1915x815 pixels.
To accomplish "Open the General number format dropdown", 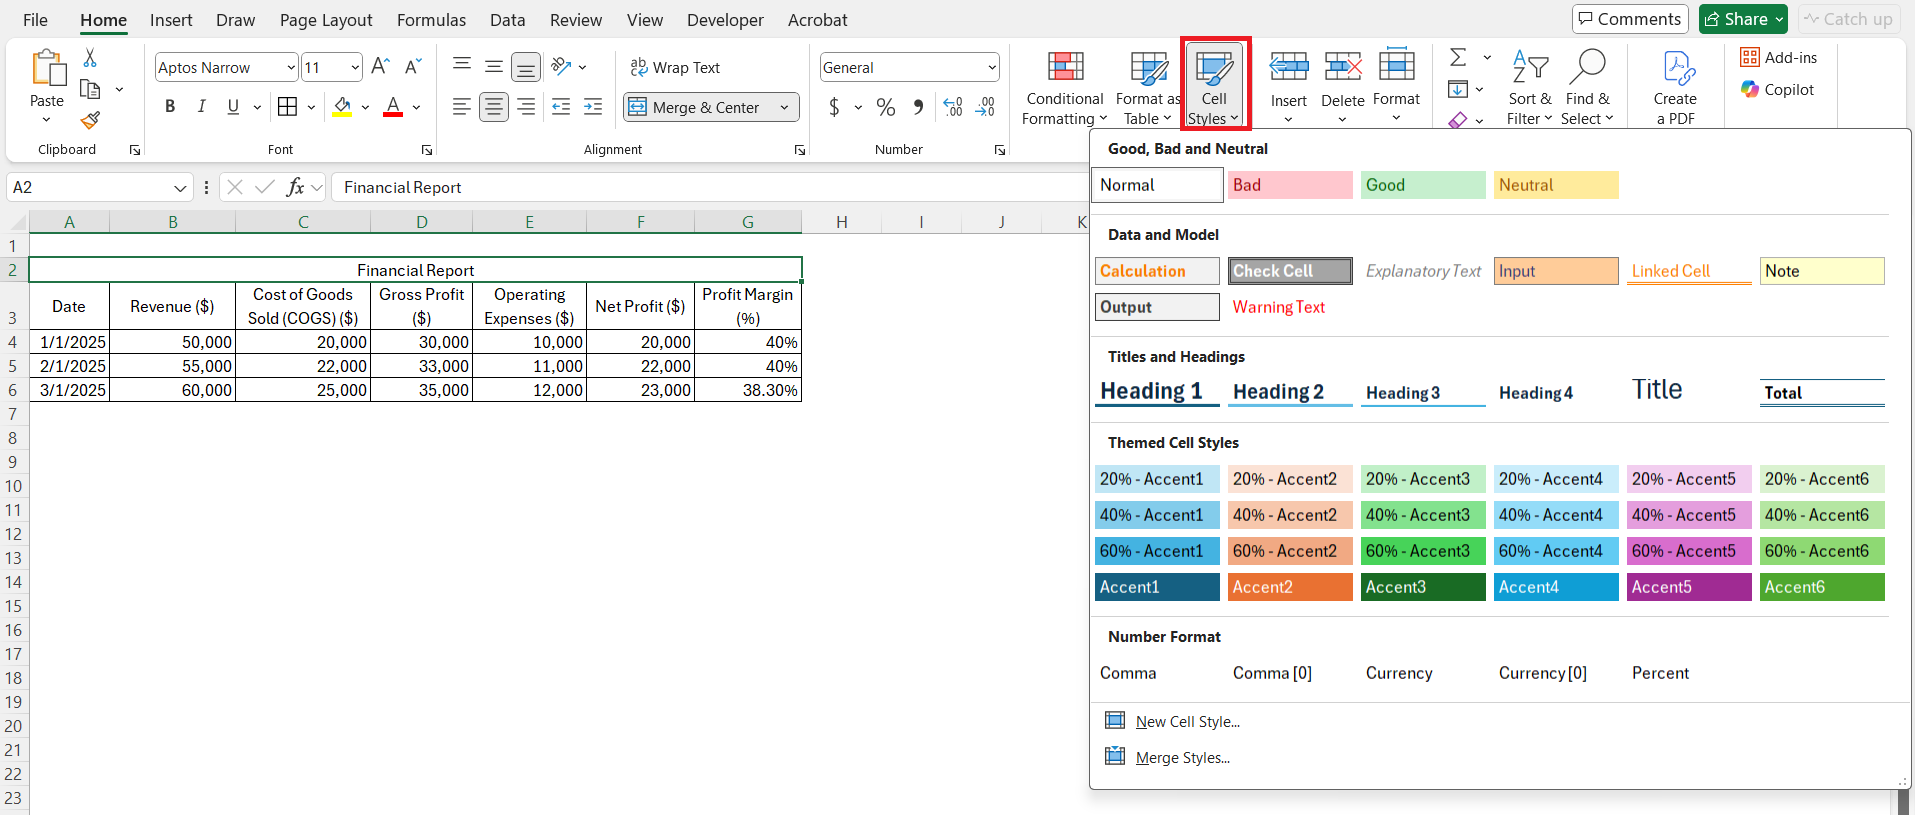I will coord(992,68).
